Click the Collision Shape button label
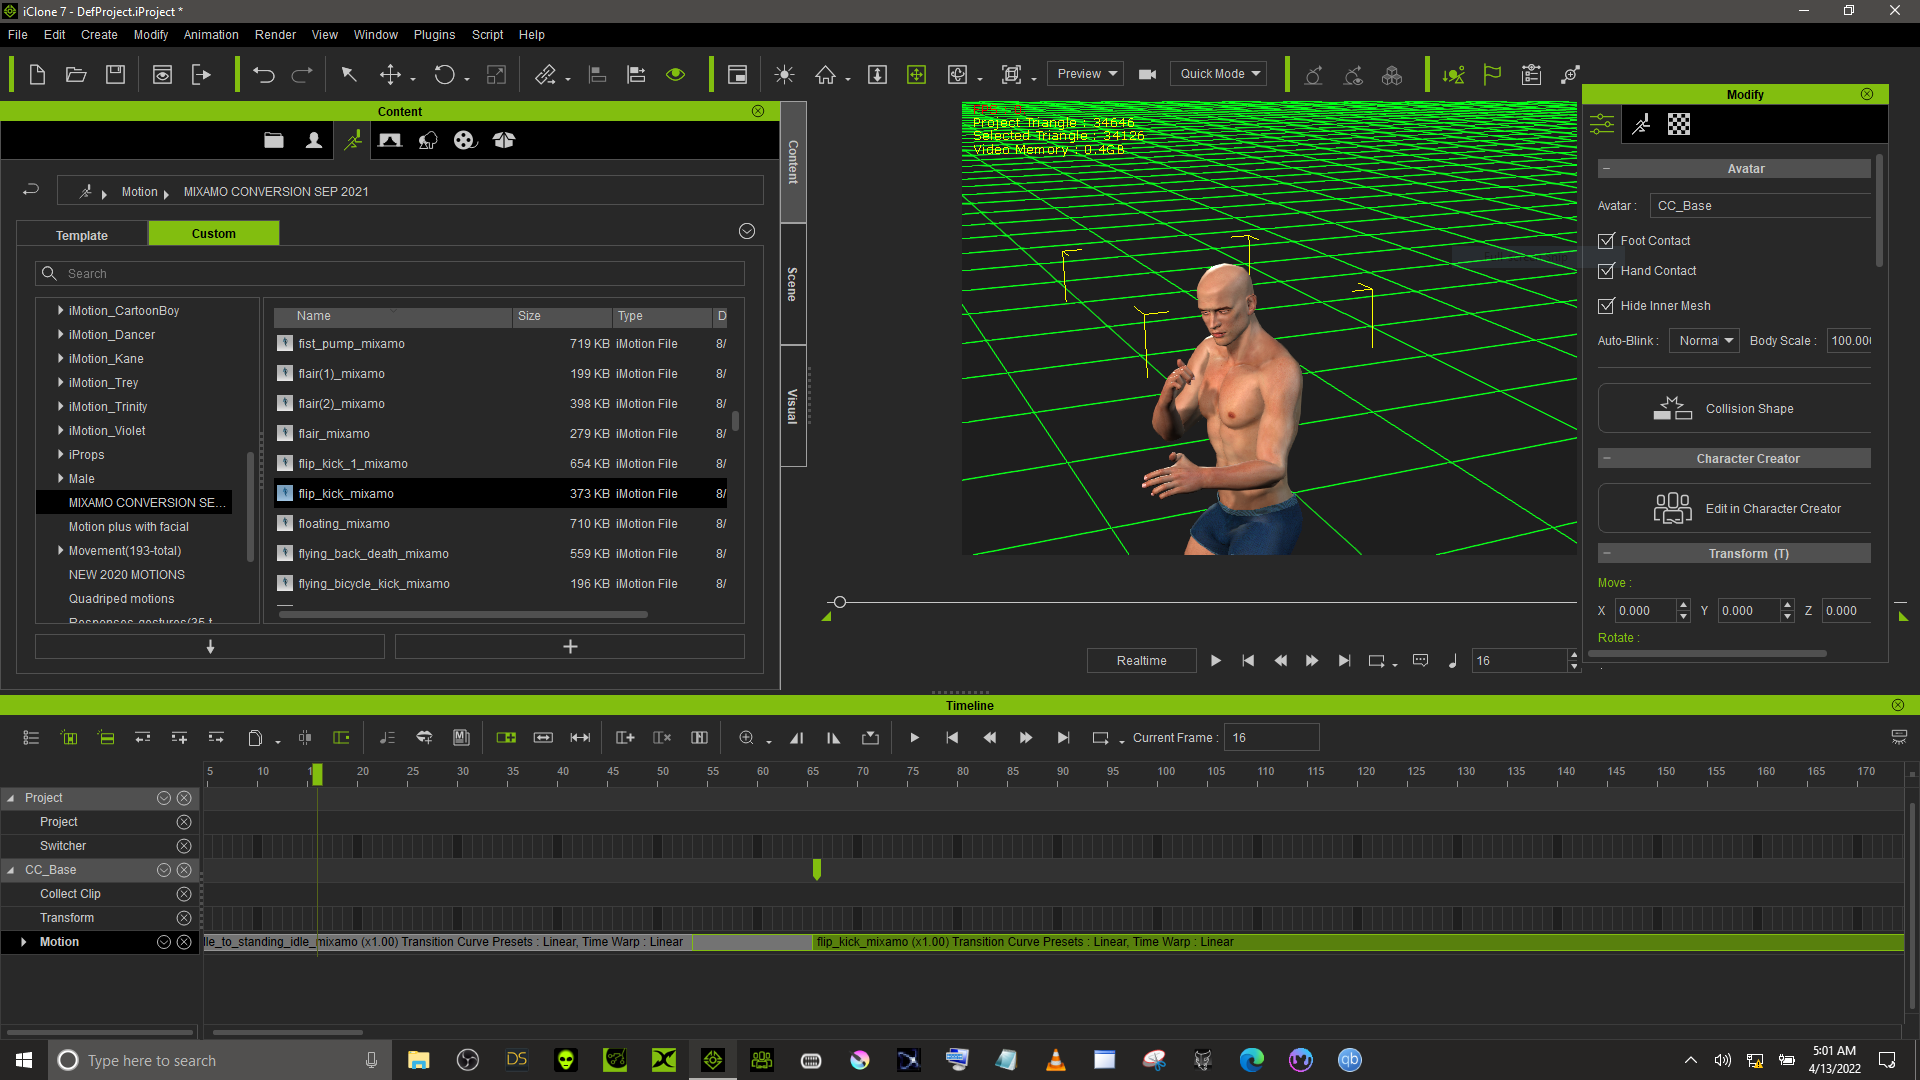The width and height of the screenshot is (1920, 1080). (x=1749, y=409)
